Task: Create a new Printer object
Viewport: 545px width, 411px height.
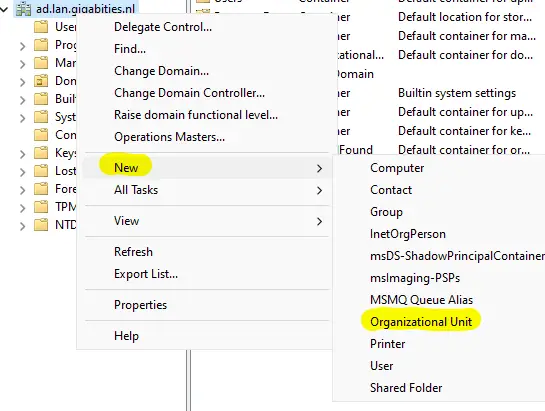Action: [388, 344]
